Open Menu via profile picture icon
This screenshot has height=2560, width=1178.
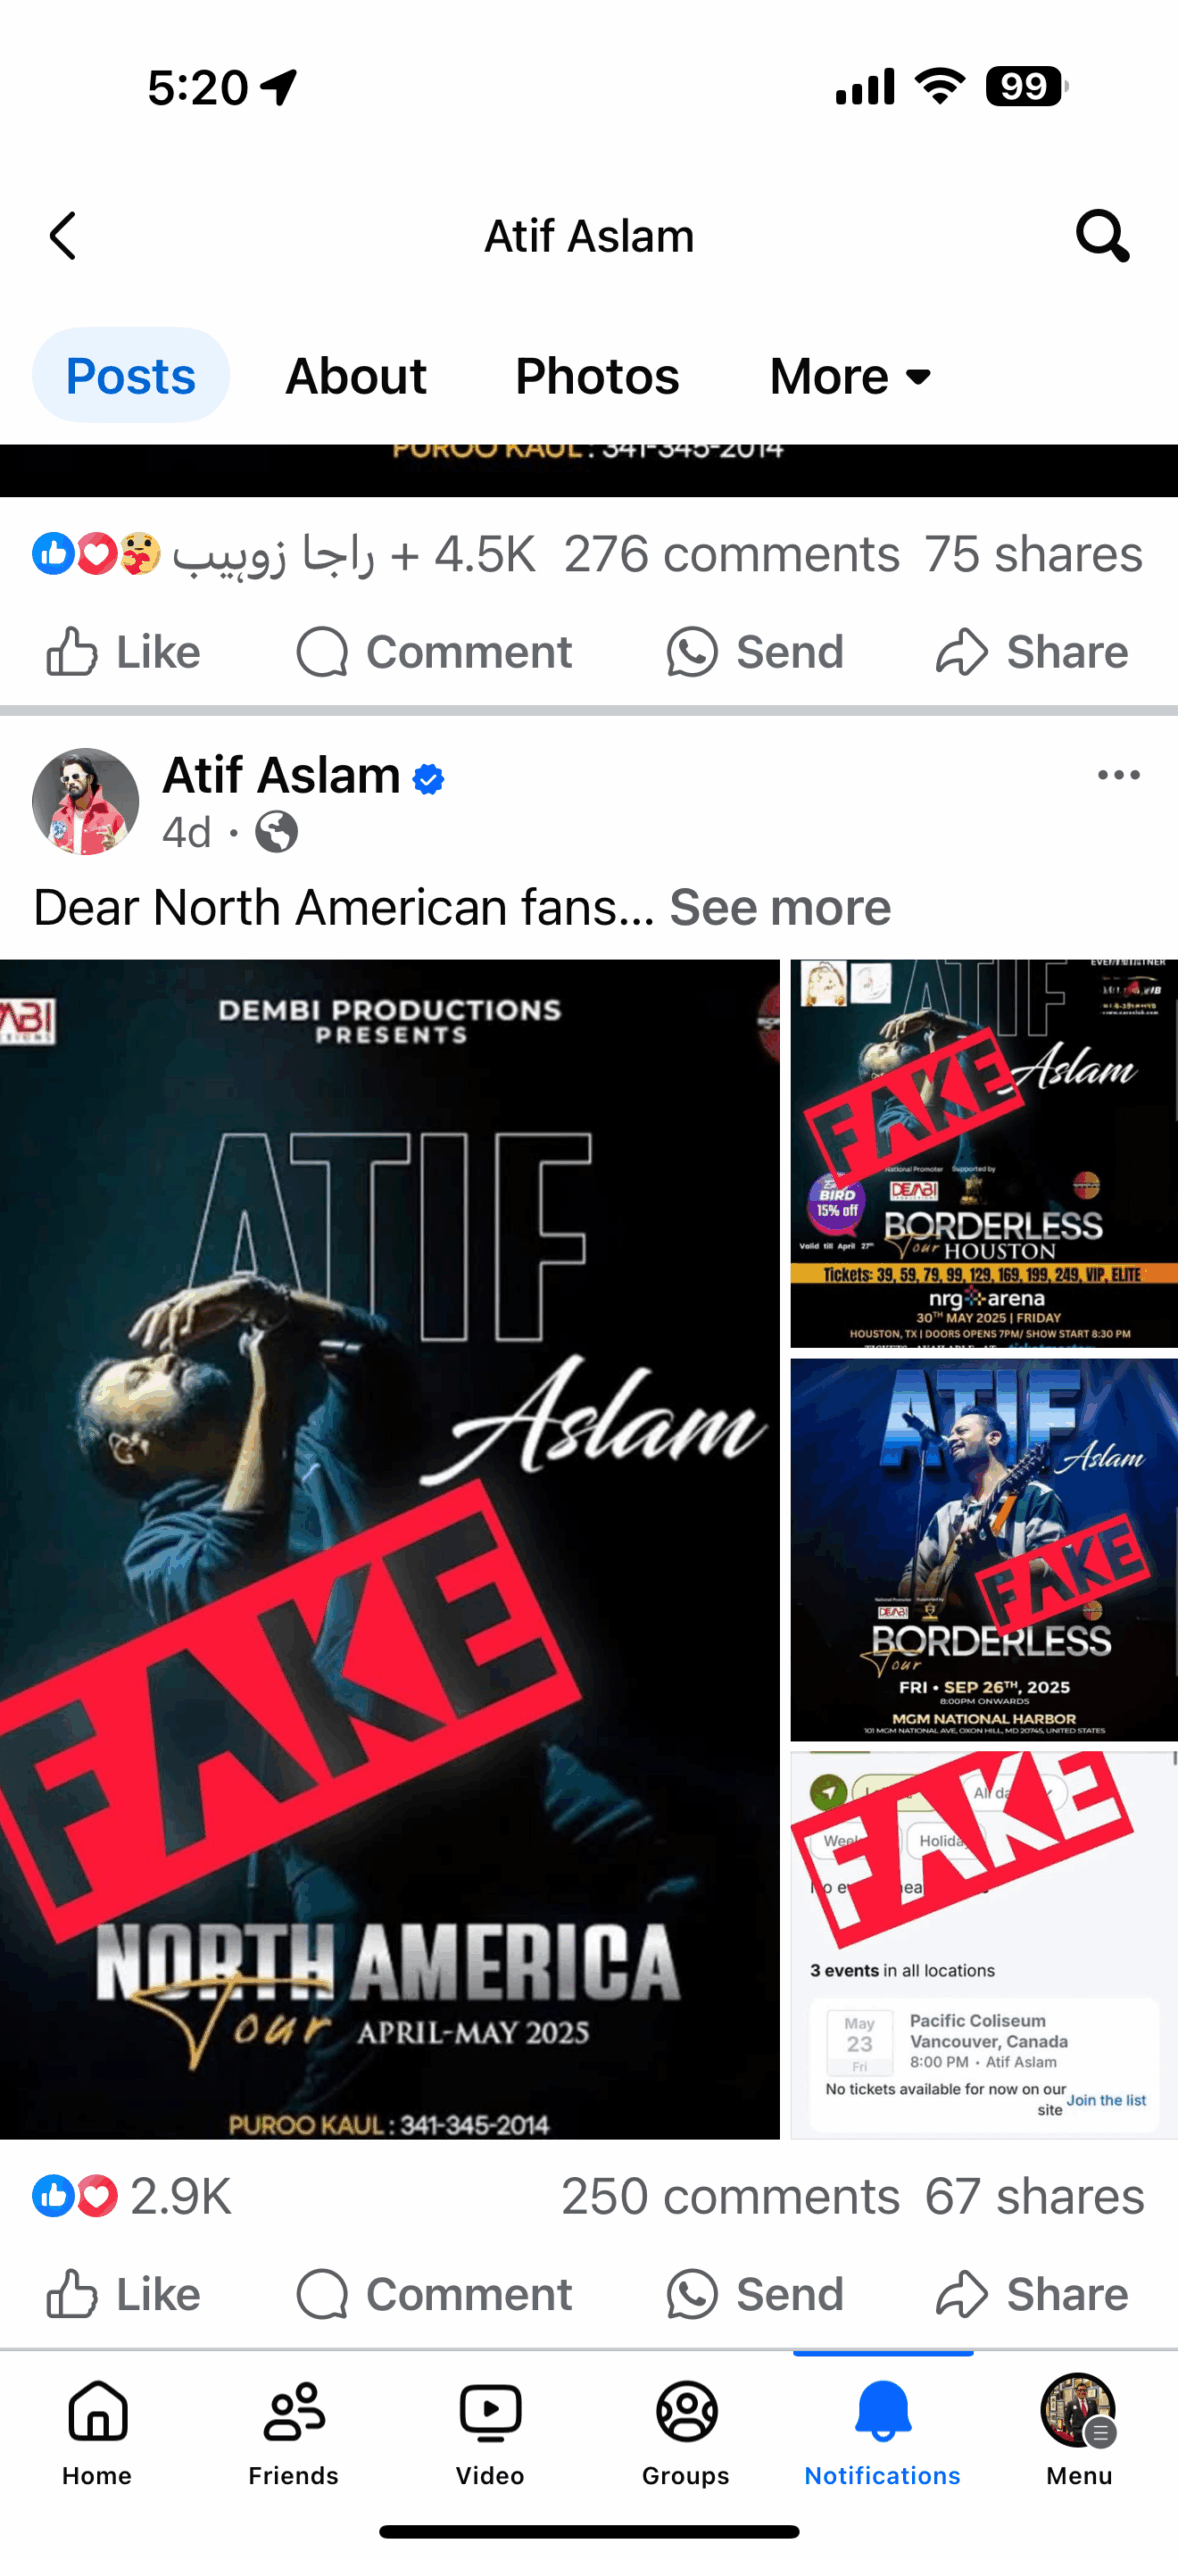pos(1078,2431)
